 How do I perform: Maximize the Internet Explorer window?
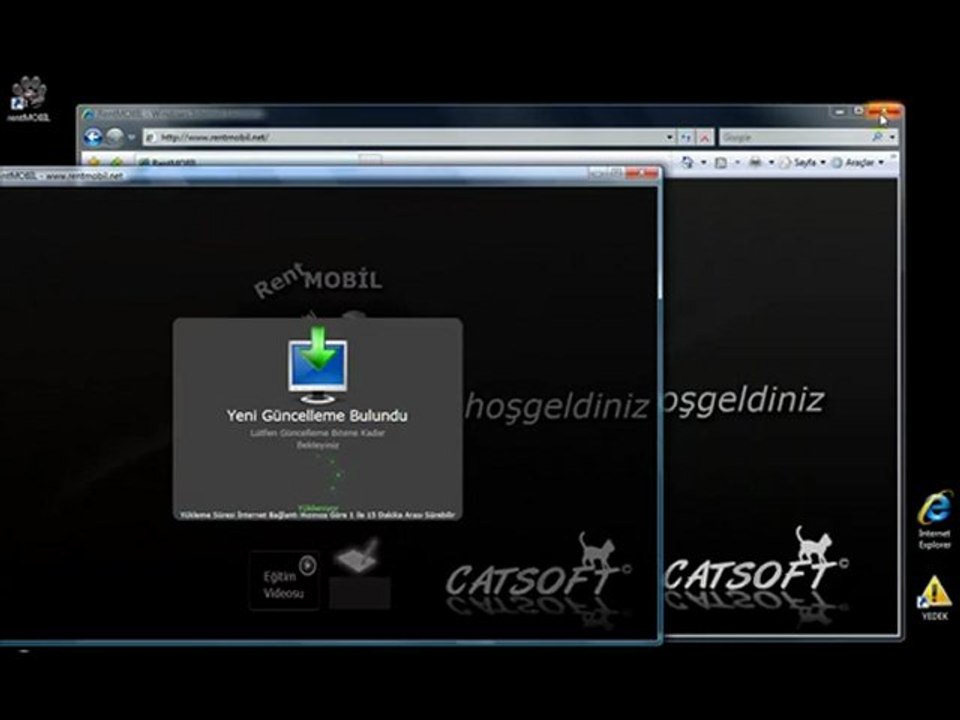tap(857, 111)
